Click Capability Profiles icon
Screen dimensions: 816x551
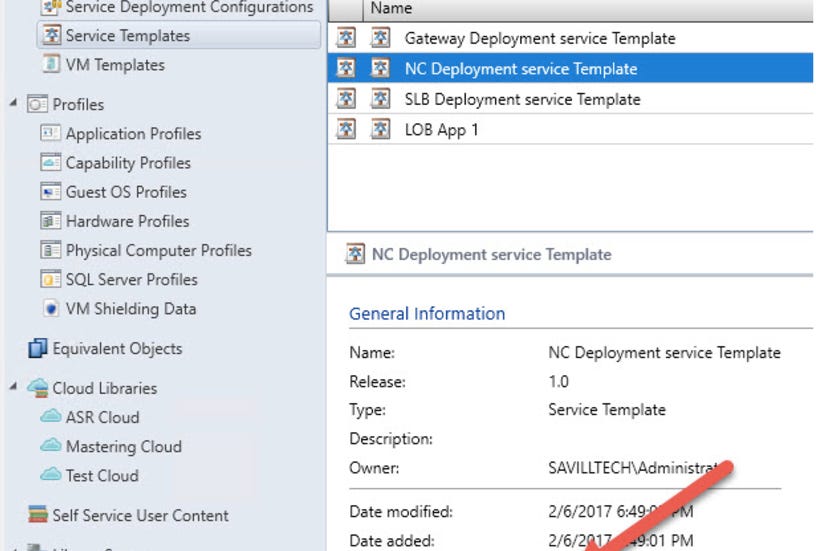50,162
